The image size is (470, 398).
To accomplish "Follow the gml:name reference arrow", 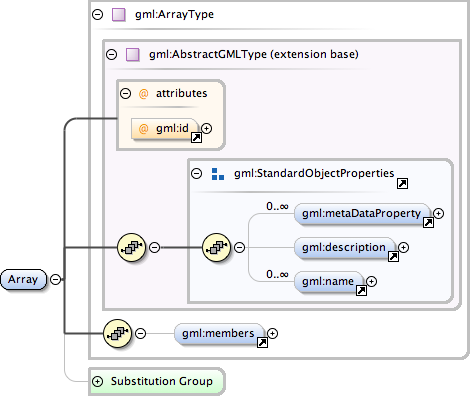I will click(x=361, y=290).
